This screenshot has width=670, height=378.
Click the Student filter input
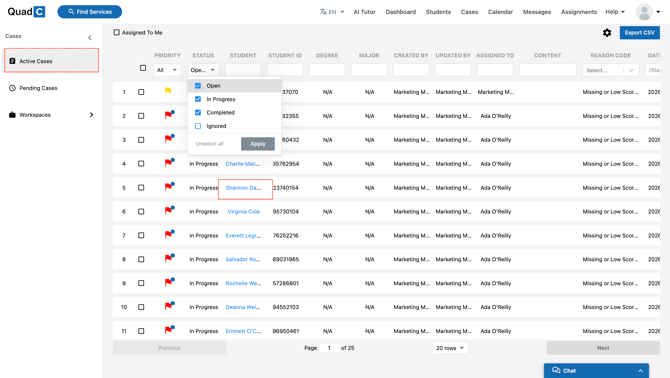click(243, 70)
